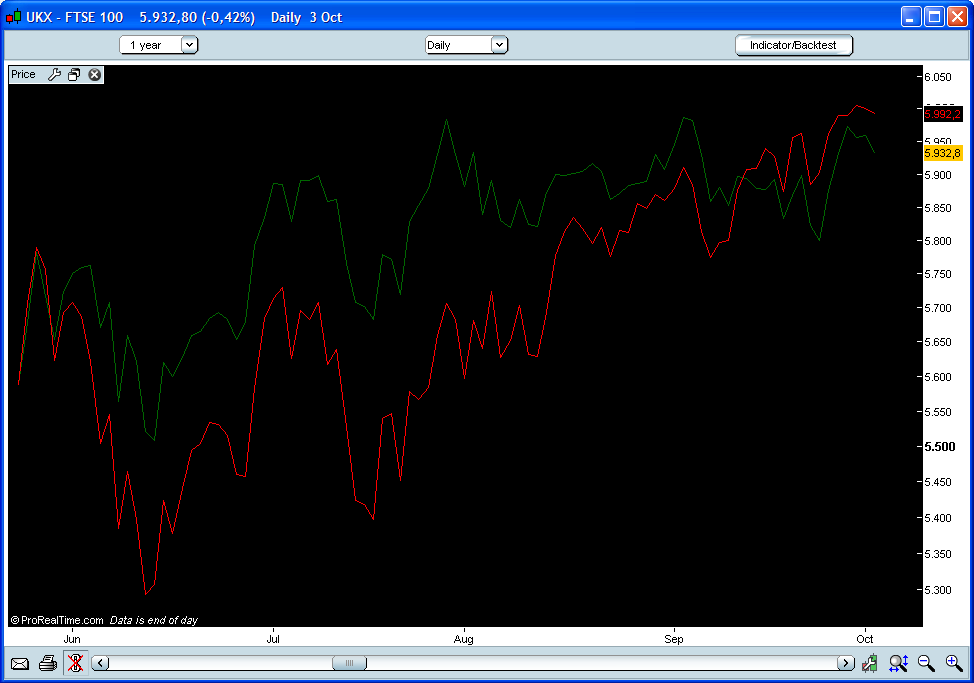The width and height of the screenshot is (974, 683).
Task: Open chart display settings via wrench-candlestick icon
Action: pos(870,662)
